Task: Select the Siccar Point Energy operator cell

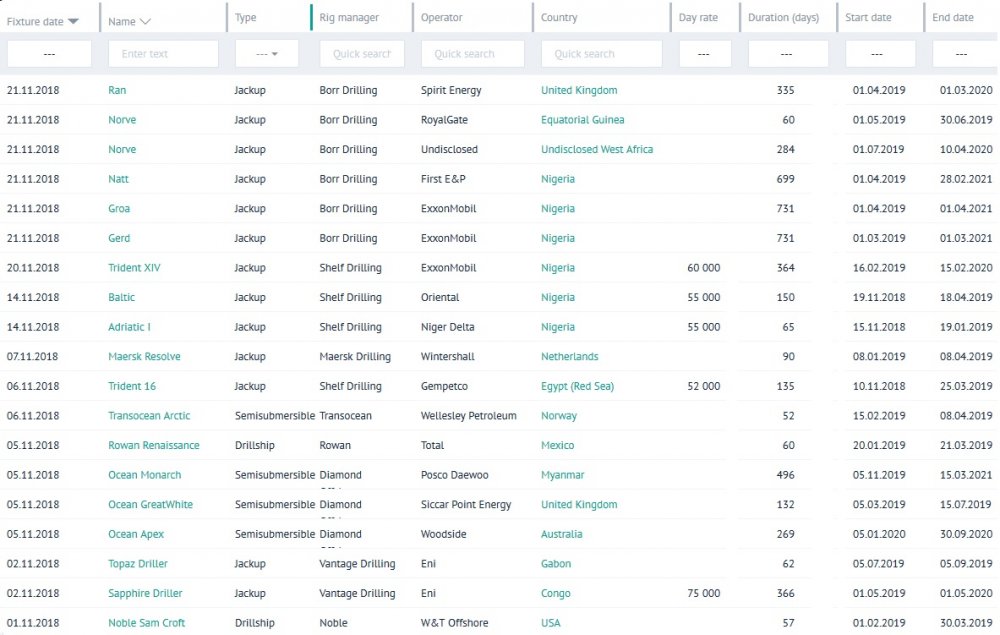Action: coord(466,504)
